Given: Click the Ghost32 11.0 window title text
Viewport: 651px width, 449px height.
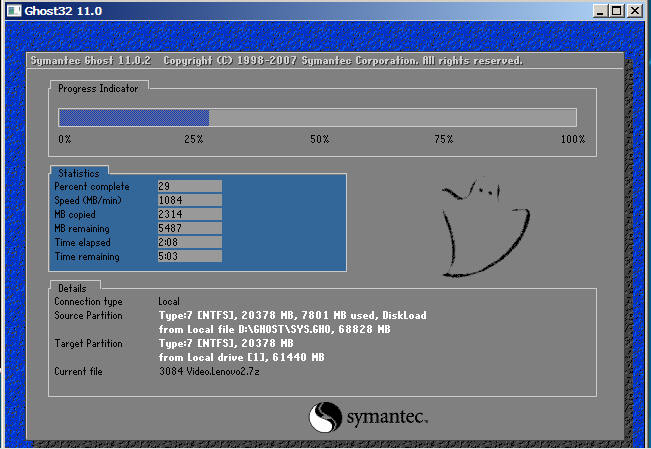Looking at the screenshot, I should point(63,11).
